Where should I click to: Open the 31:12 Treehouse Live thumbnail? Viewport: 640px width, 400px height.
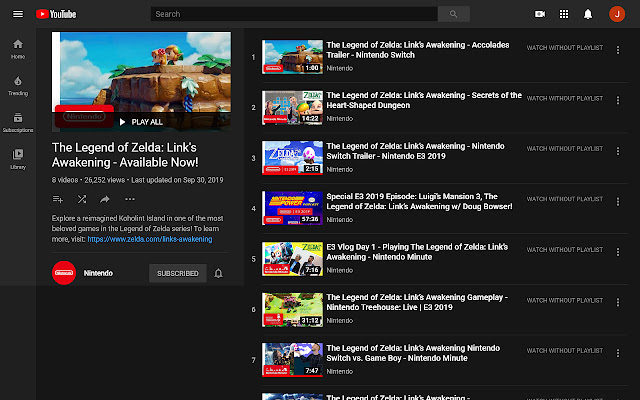(x=292, y=309)
